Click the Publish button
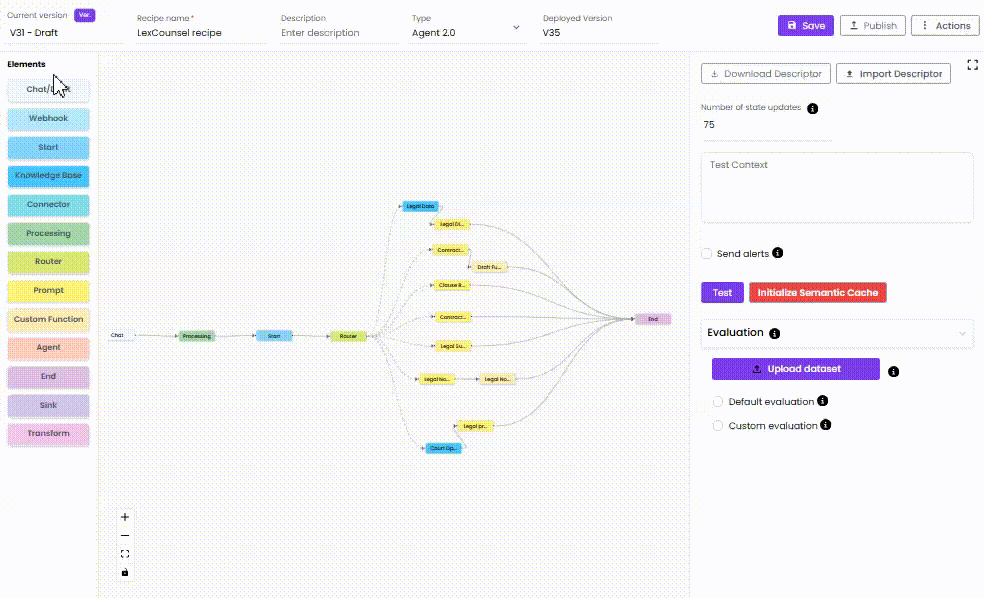 (871, 25)
